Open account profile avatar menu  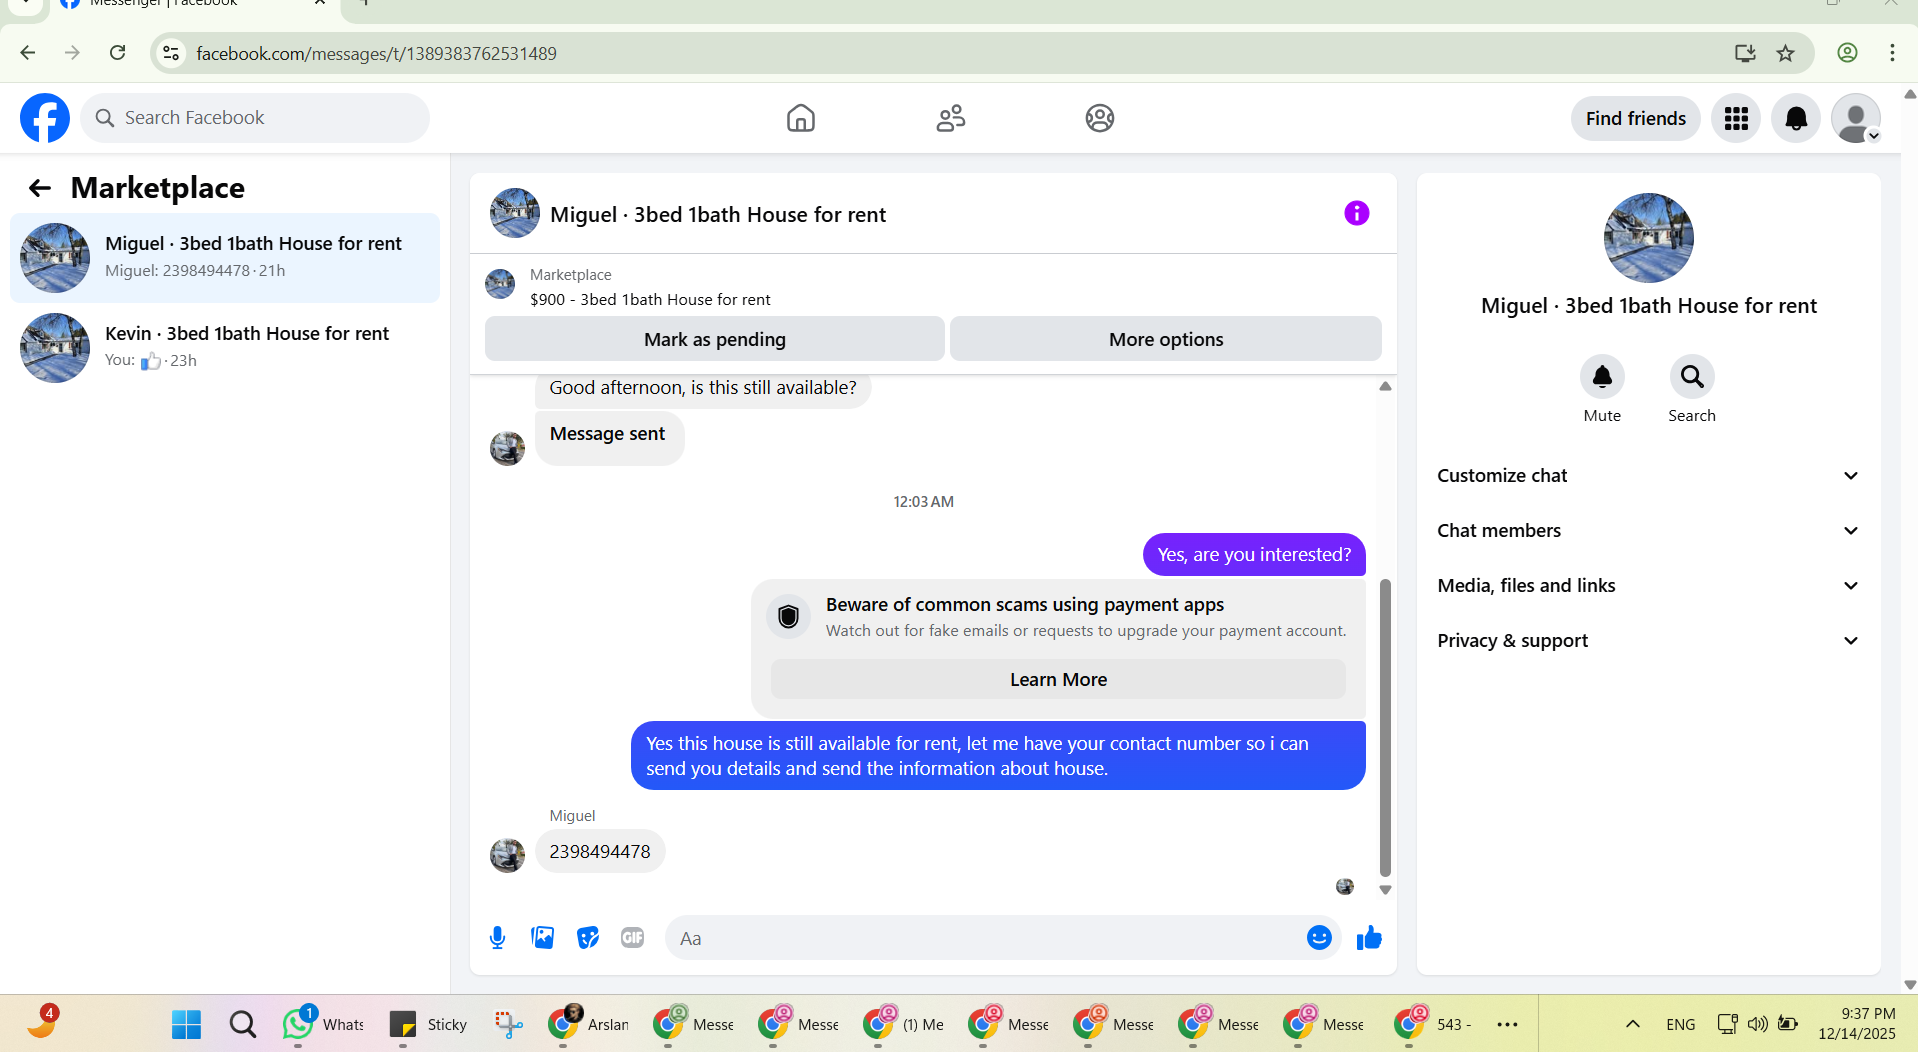click(x=1856, y=119)
